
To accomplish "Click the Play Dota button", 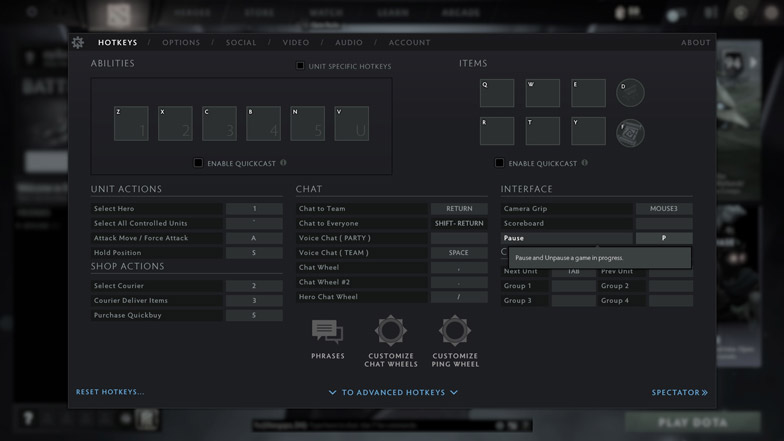I will coord(692,422).
